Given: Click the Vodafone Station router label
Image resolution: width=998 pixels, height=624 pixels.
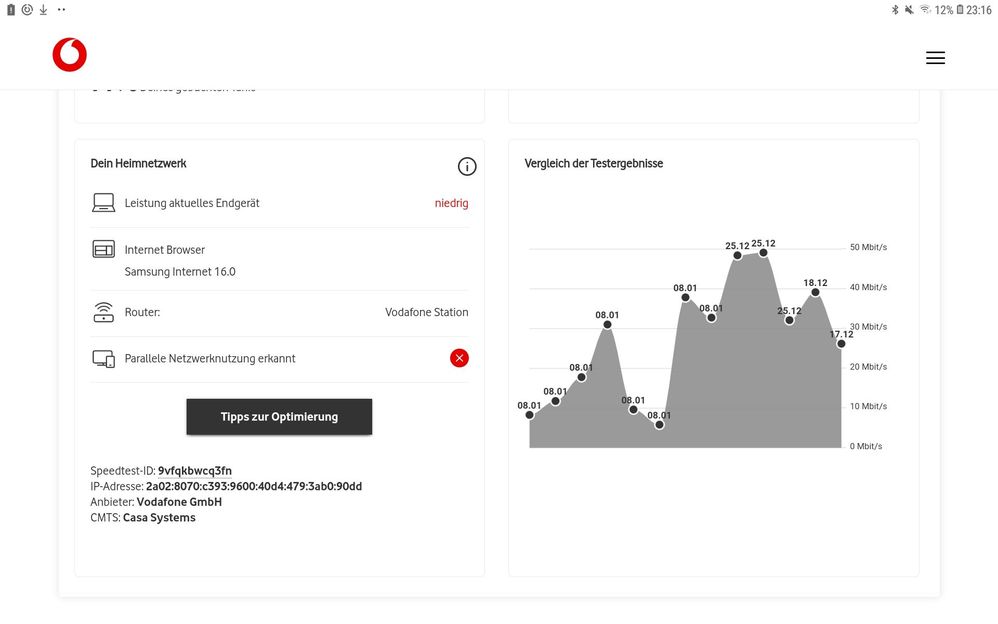Looking at the screenshot, I should pos(426,312).
